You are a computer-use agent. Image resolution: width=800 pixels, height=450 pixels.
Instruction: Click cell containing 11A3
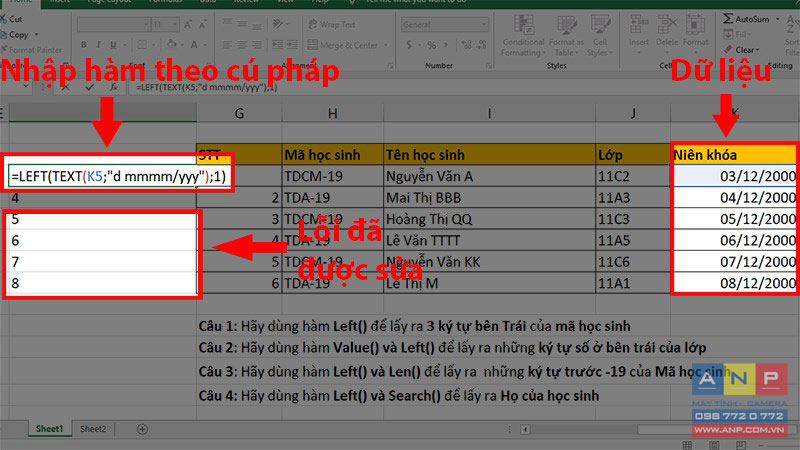[x=633, y=197]
